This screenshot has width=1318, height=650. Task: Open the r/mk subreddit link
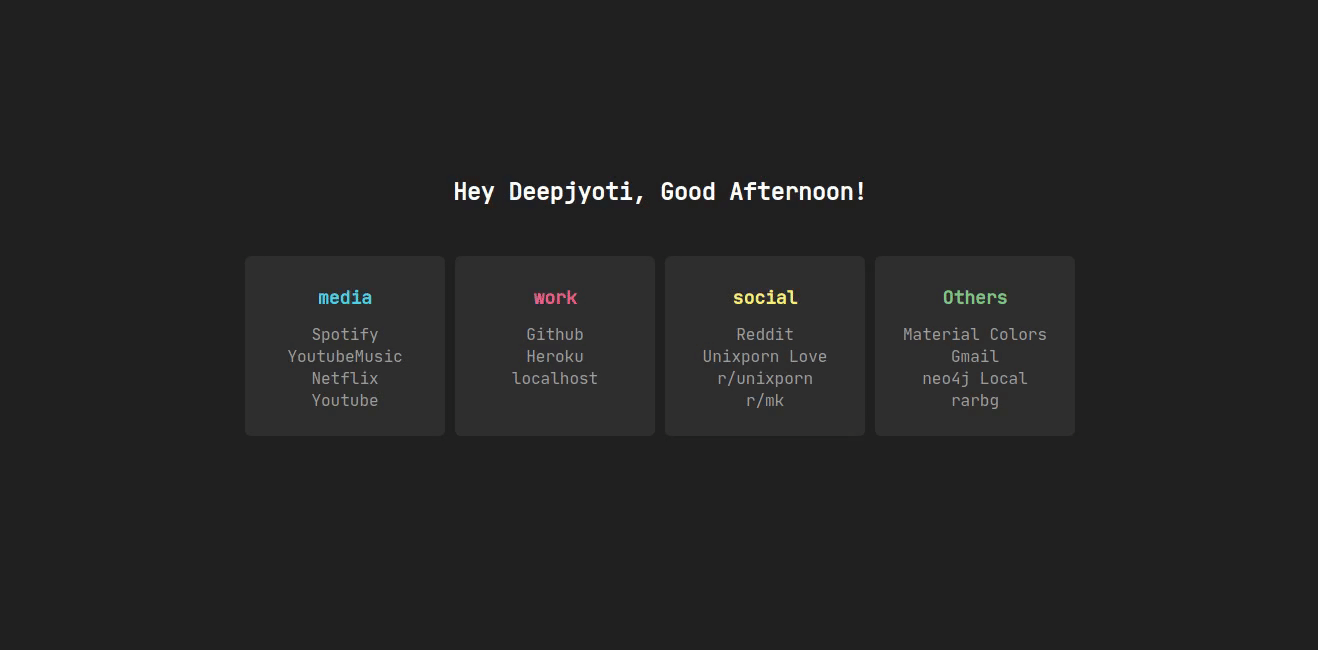click(x=764, y=400)
